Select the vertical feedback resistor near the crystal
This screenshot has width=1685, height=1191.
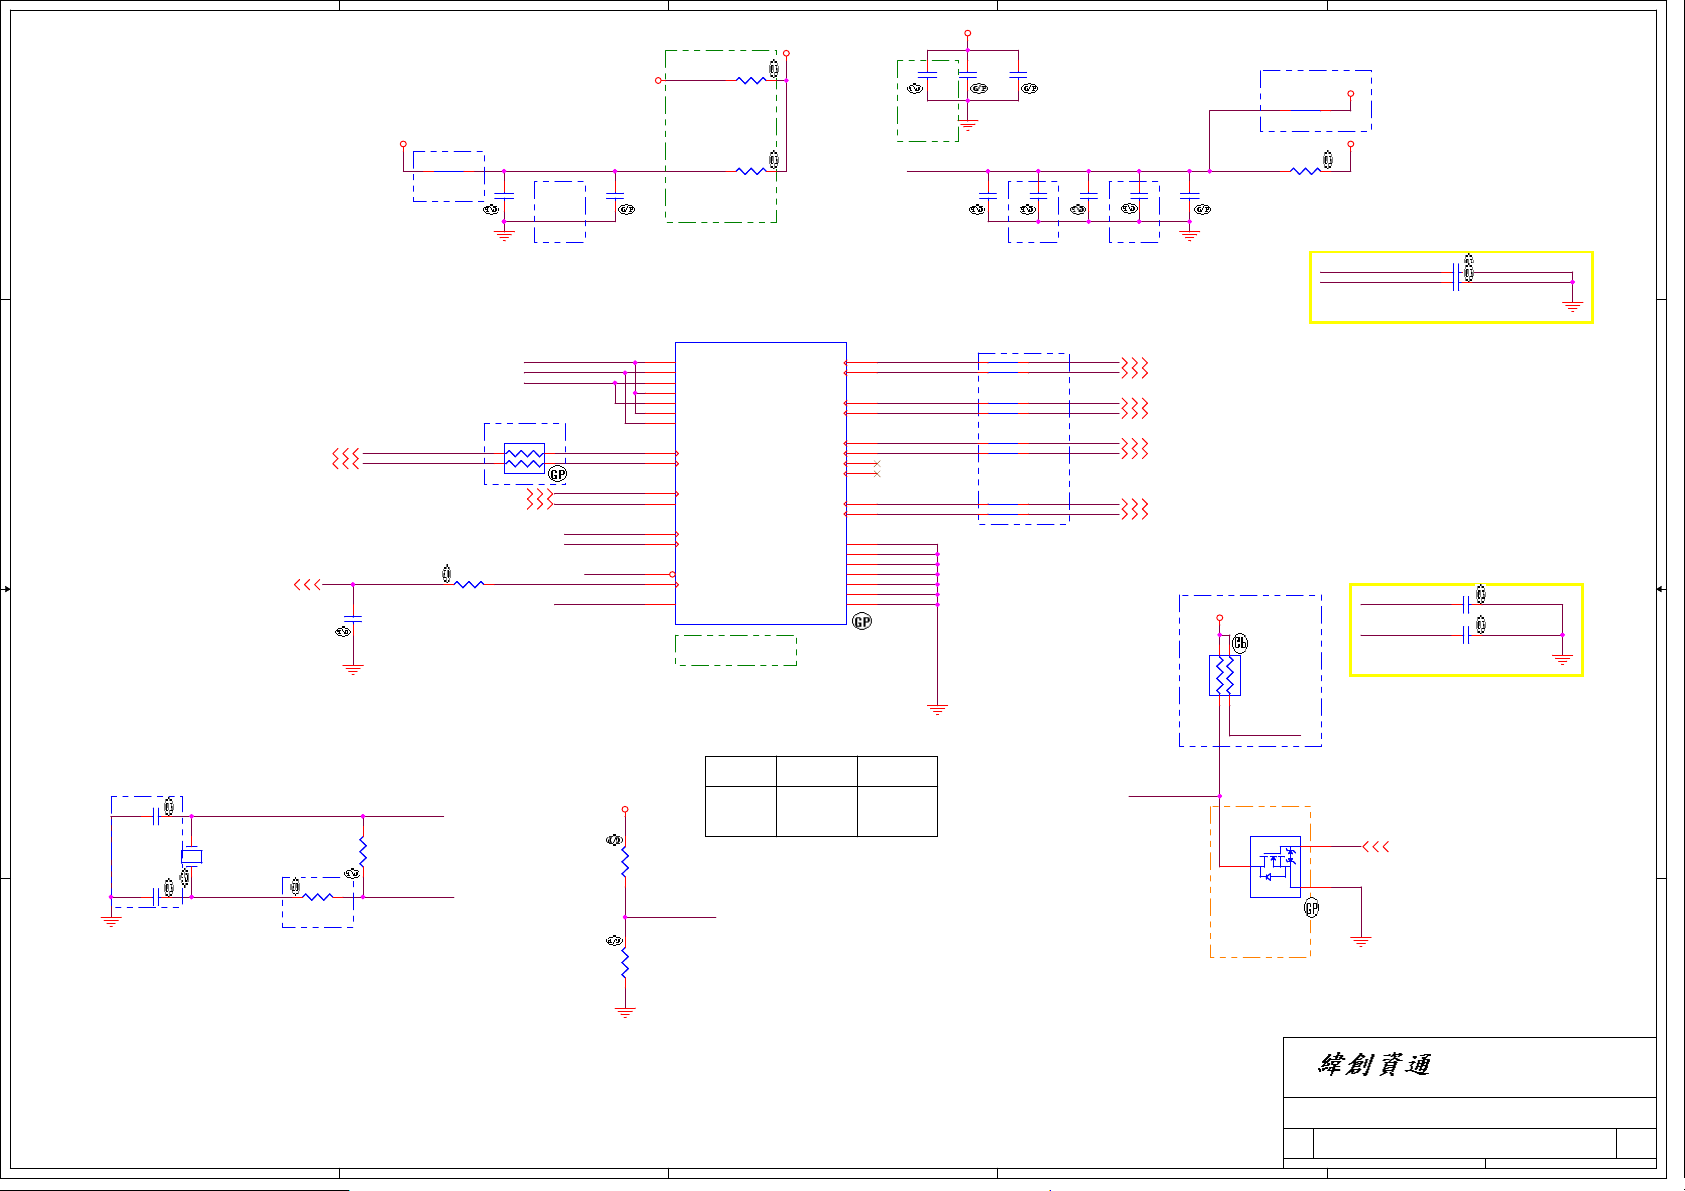click(363, 852)
